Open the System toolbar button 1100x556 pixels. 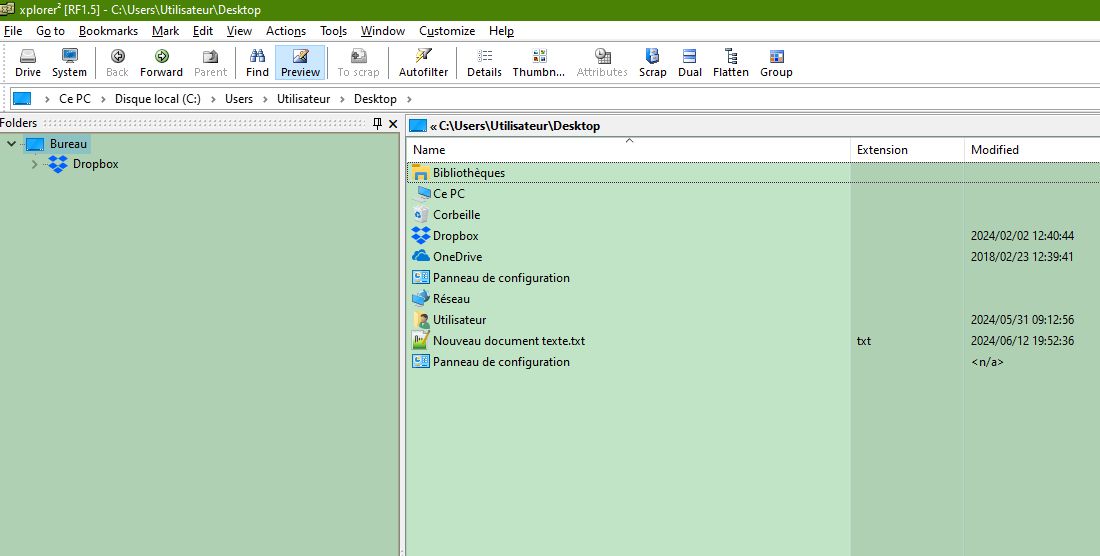pos(69,62)
